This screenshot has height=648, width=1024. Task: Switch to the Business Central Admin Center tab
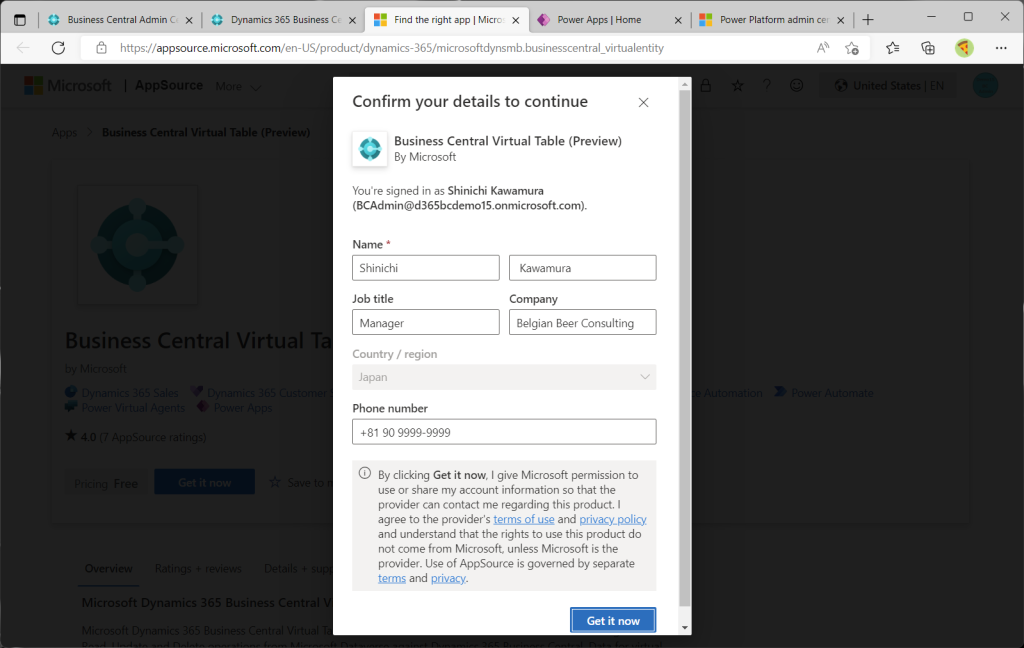[121, 20]
